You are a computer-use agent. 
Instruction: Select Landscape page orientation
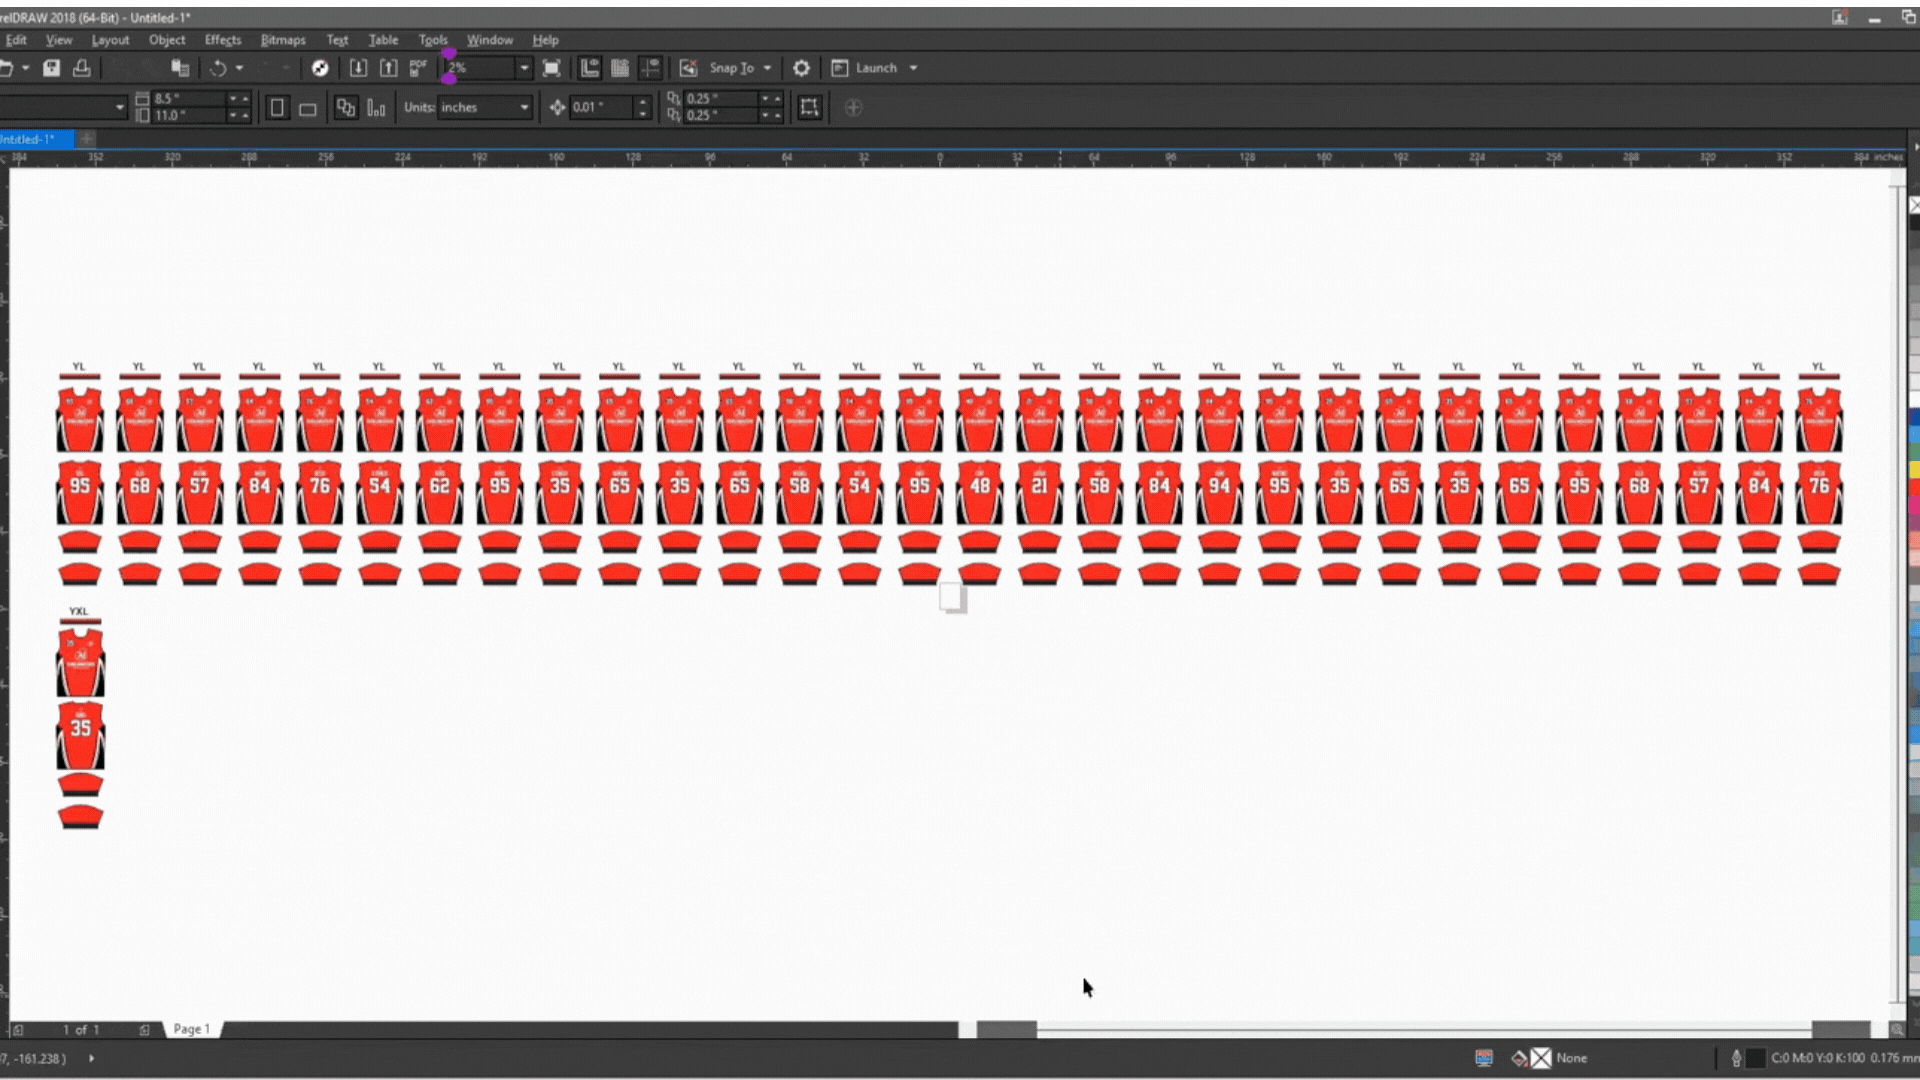tap(308, 108)
